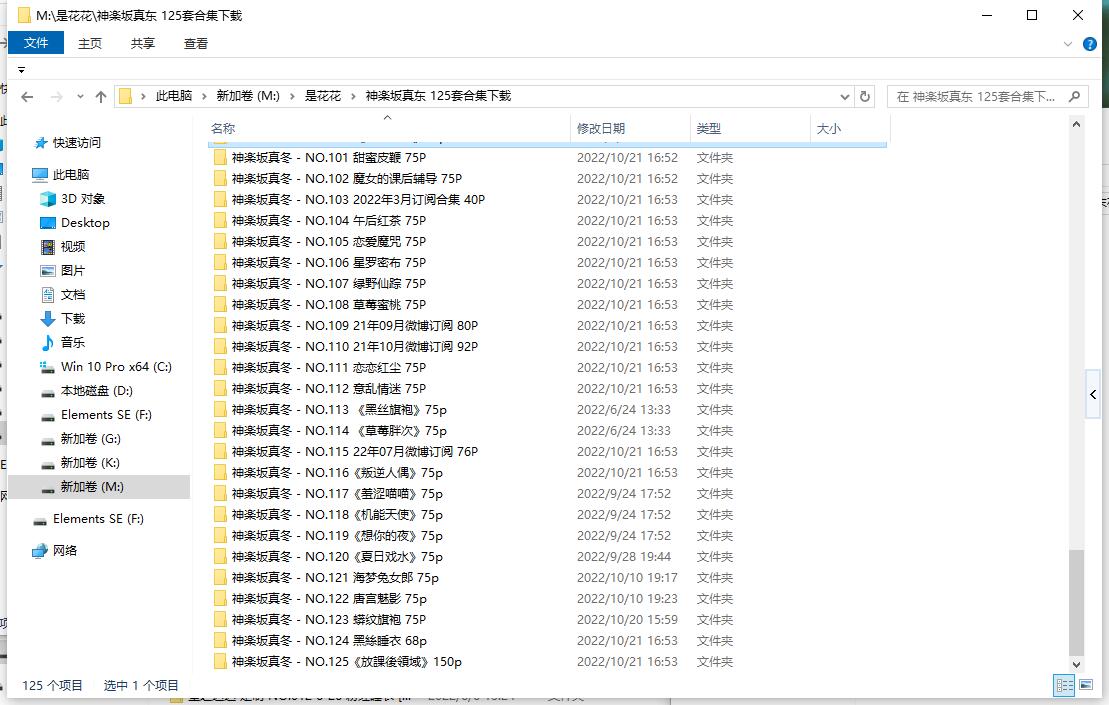This screenshot has width=1109, height=705.
Task: Click side panel collapse arrow at right edge
Action: point(1093,395)
